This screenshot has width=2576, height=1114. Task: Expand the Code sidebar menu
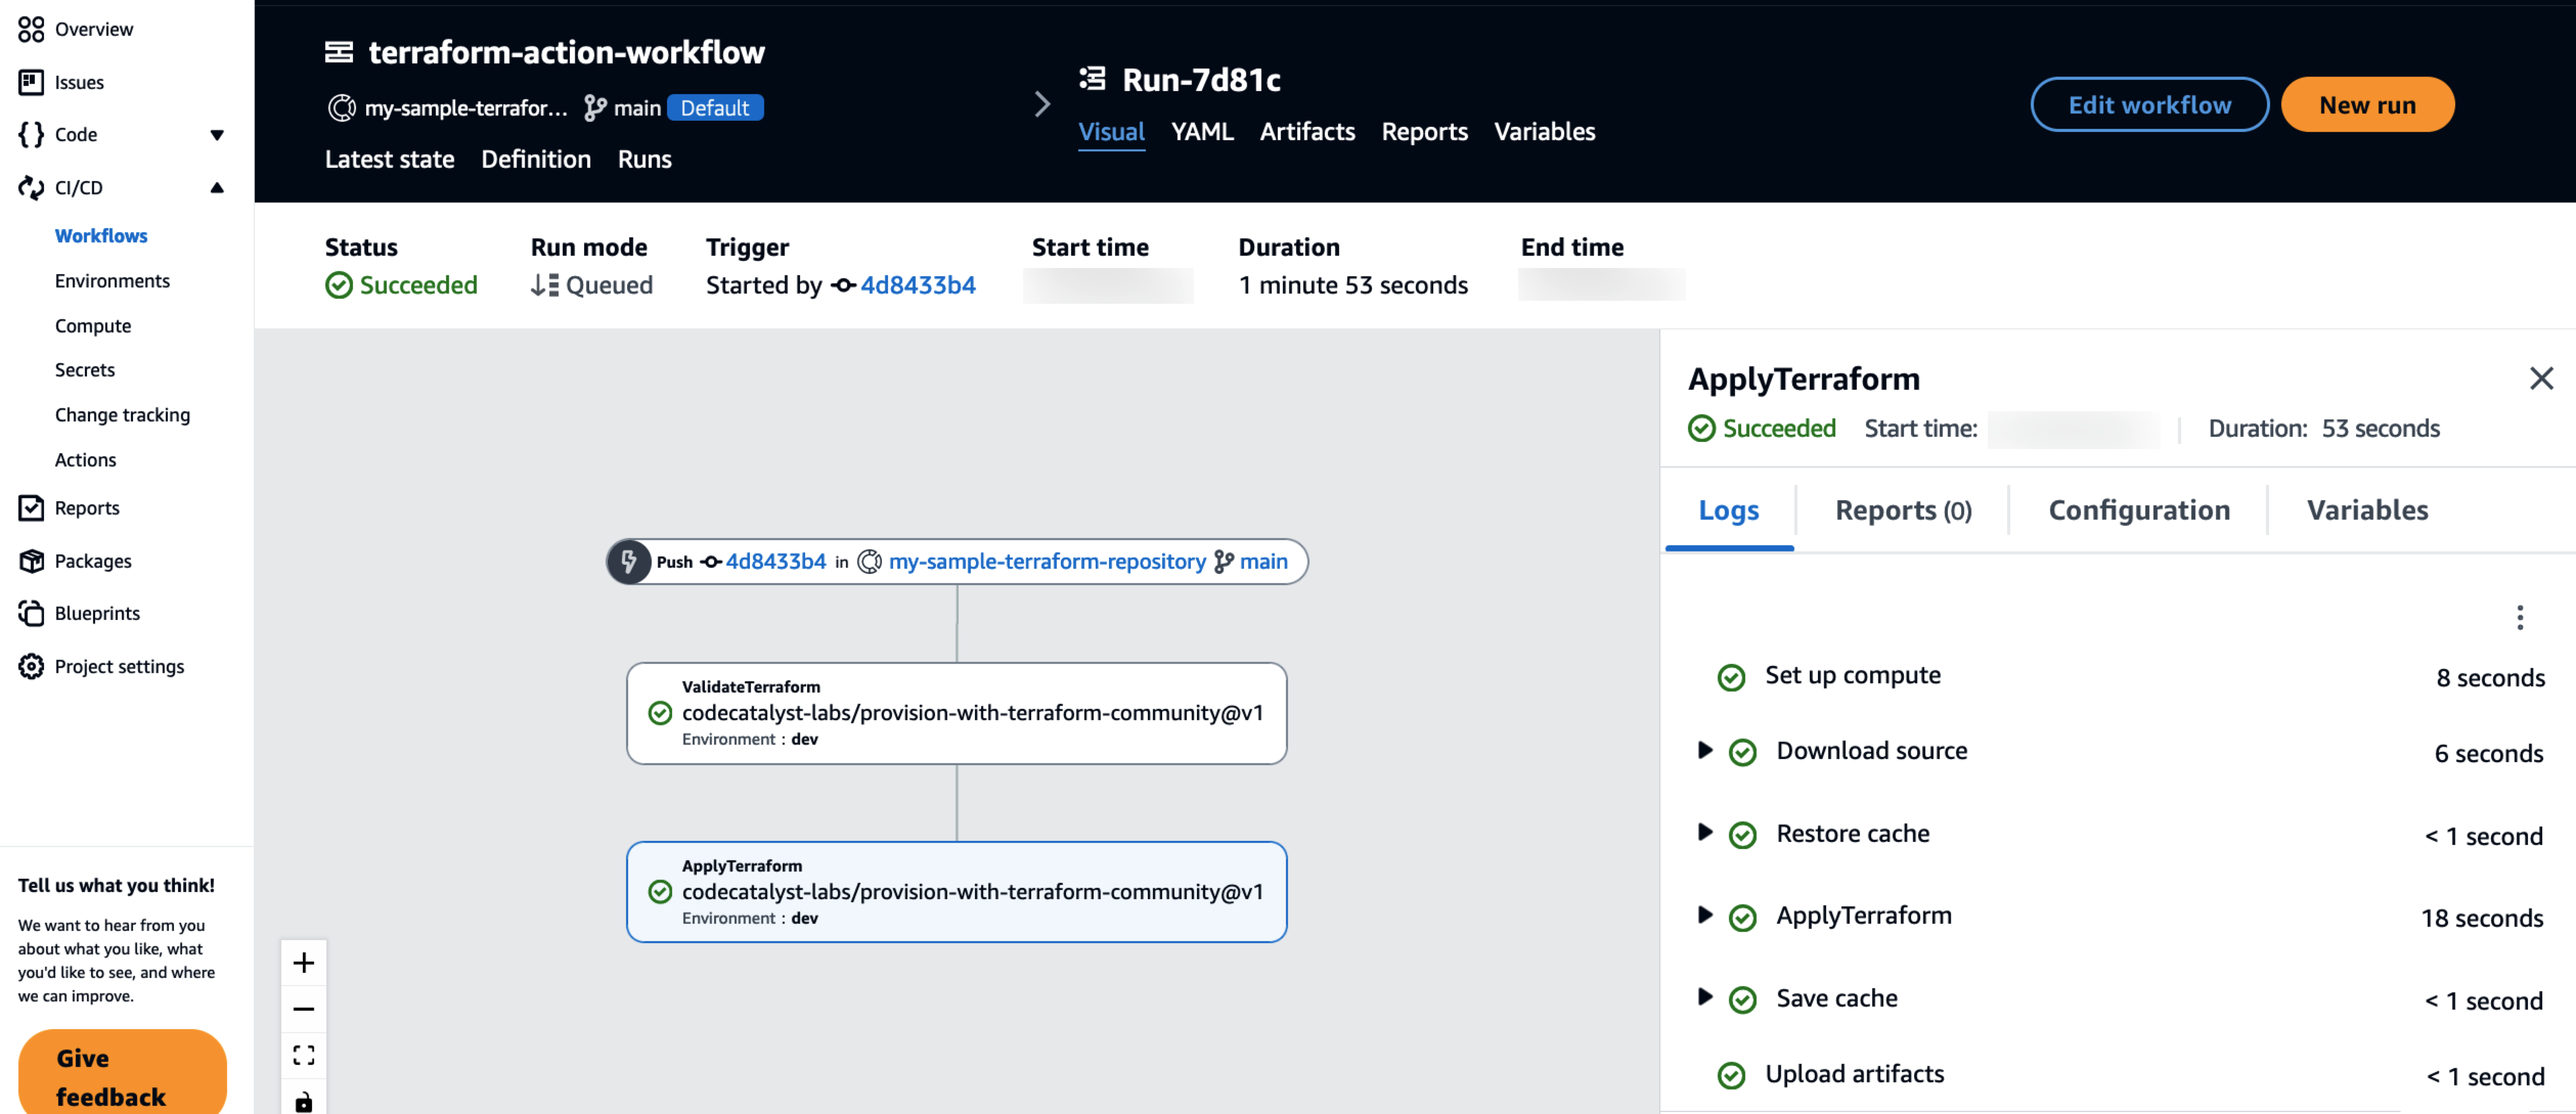217,134
